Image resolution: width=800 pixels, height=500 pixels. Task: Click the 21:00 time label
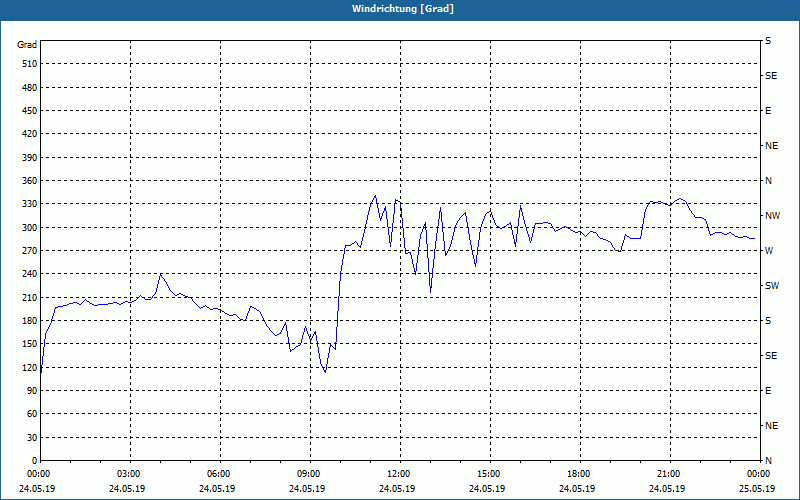(x=667, y=474)
